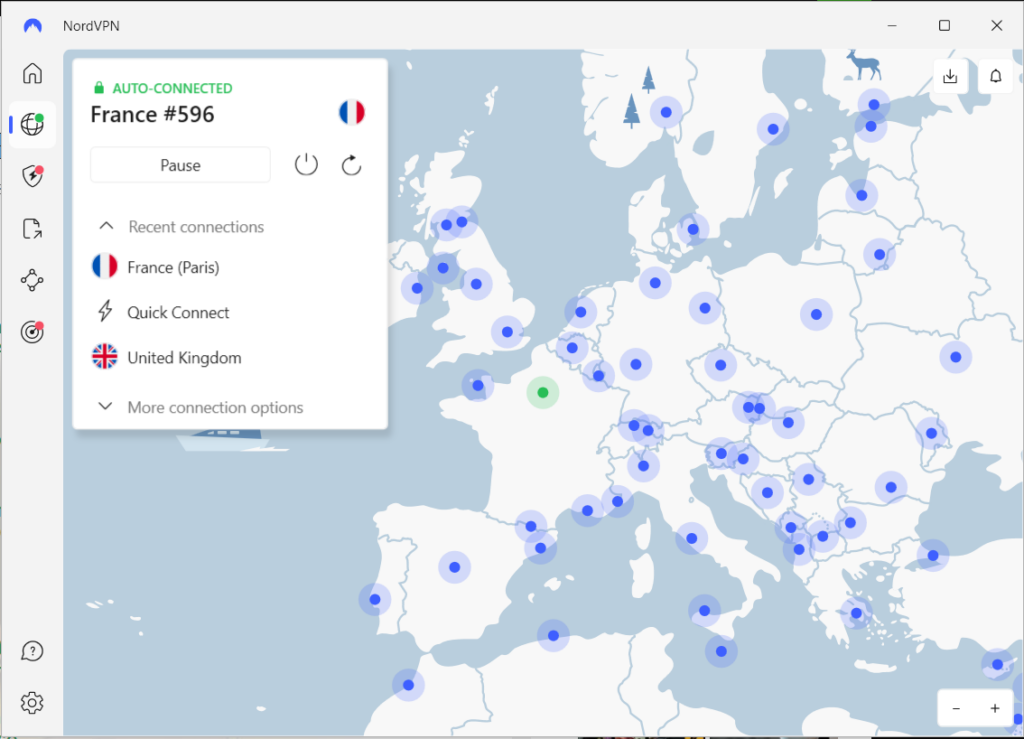Close the NordVPN window
This screenshot has width=1024, height=739.
997,25
